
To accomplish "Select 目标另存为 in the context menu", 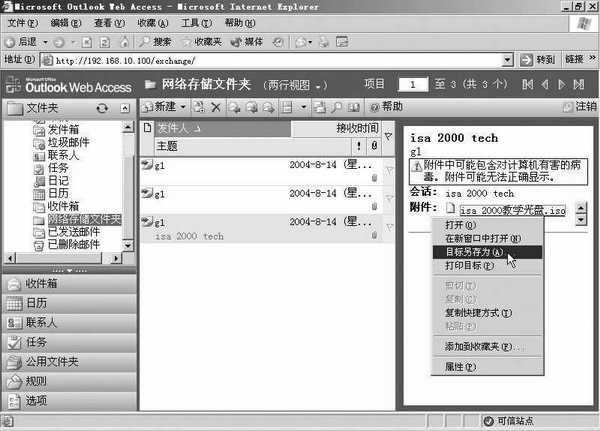I will (x=475, y=252).
